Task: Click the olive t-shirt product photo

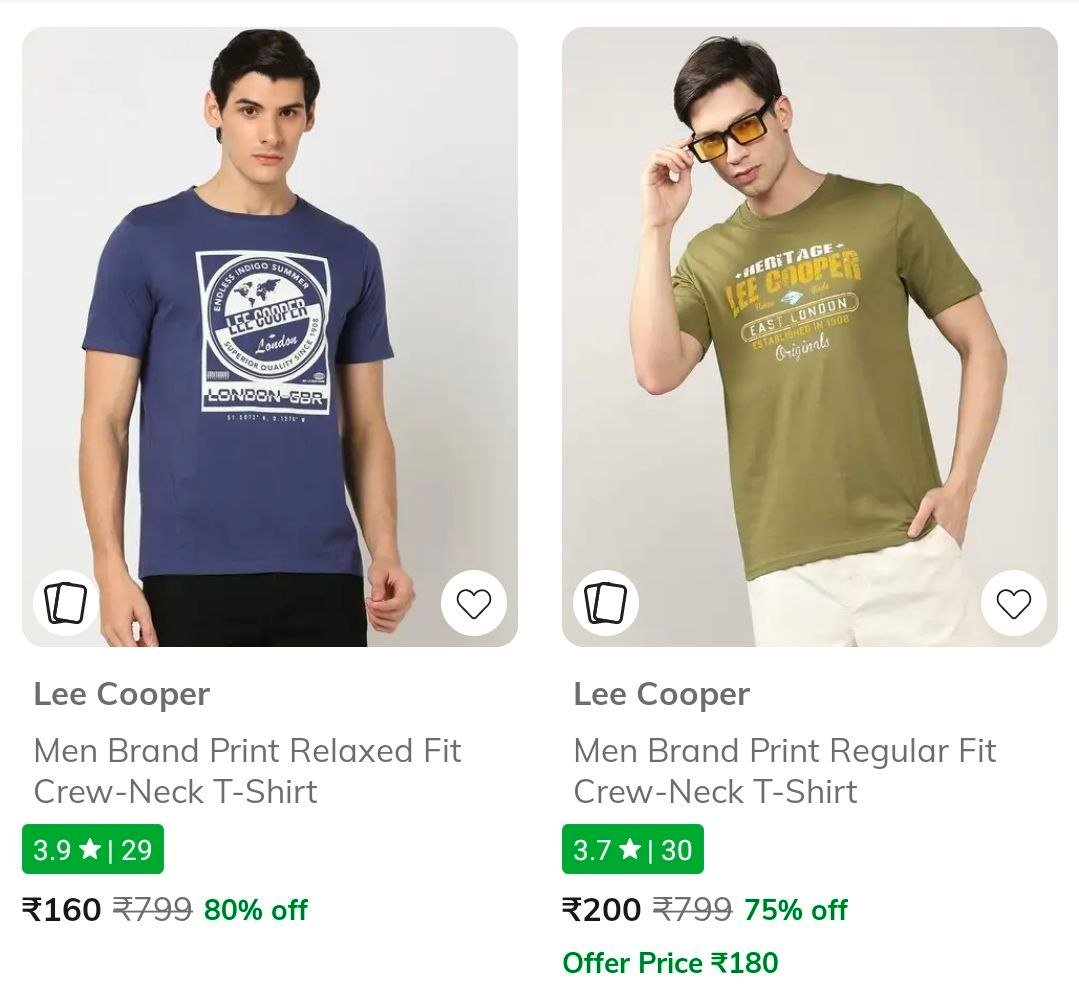Action: pos(810,330)
